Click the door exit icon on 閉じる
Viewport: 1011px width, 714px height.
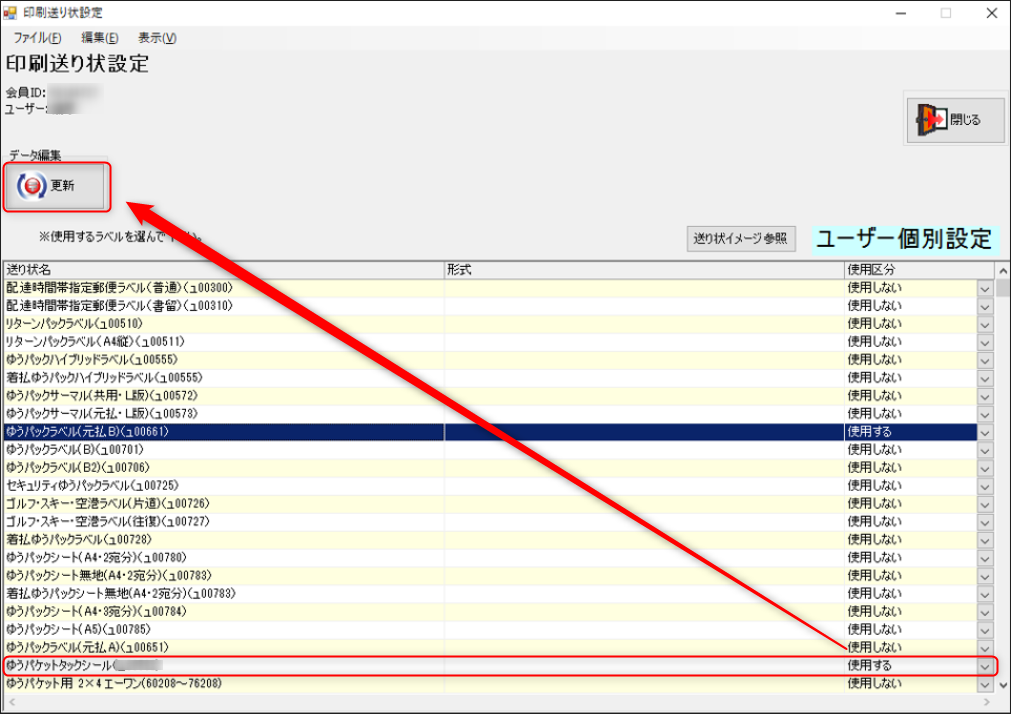pos(930,119)
